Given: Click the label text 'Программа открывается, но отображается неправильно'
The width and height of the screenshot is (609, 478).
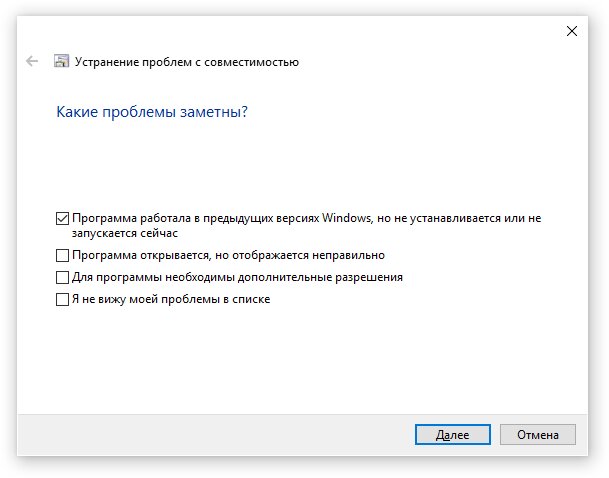Looking at the screenshot, I should [228, 255].
